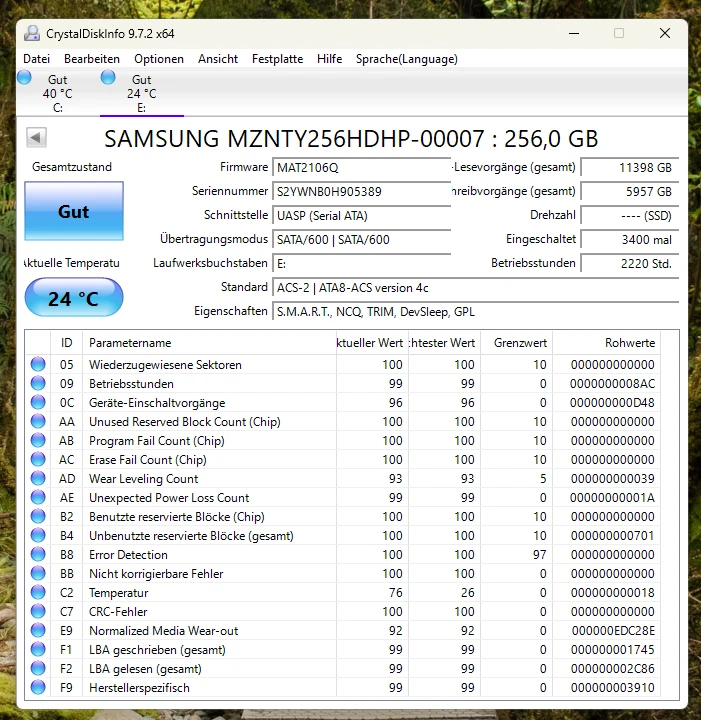Click status orb for Unbenutzte reservierte Blöcke
701x720 pixels.
tap(38, 535)
